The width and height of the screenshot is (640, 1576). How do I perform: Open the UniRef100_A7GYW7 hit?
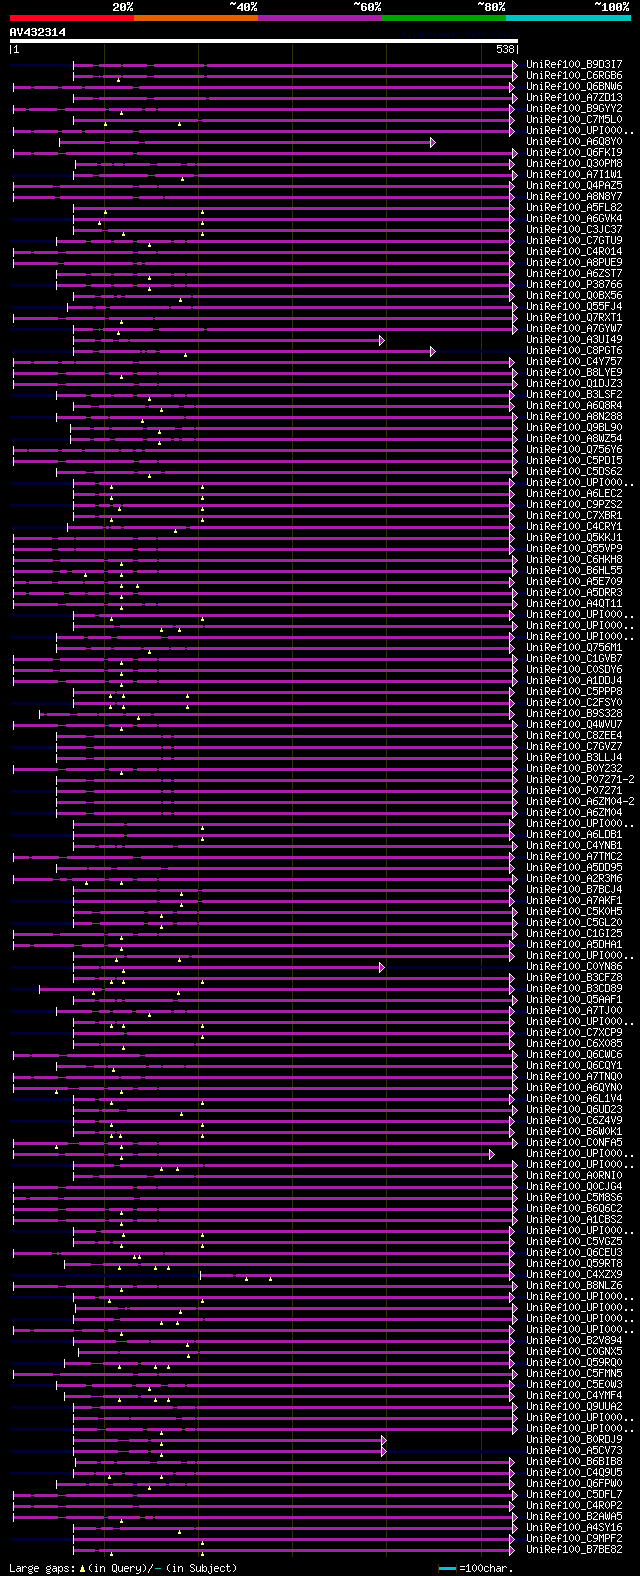point(574,328)
